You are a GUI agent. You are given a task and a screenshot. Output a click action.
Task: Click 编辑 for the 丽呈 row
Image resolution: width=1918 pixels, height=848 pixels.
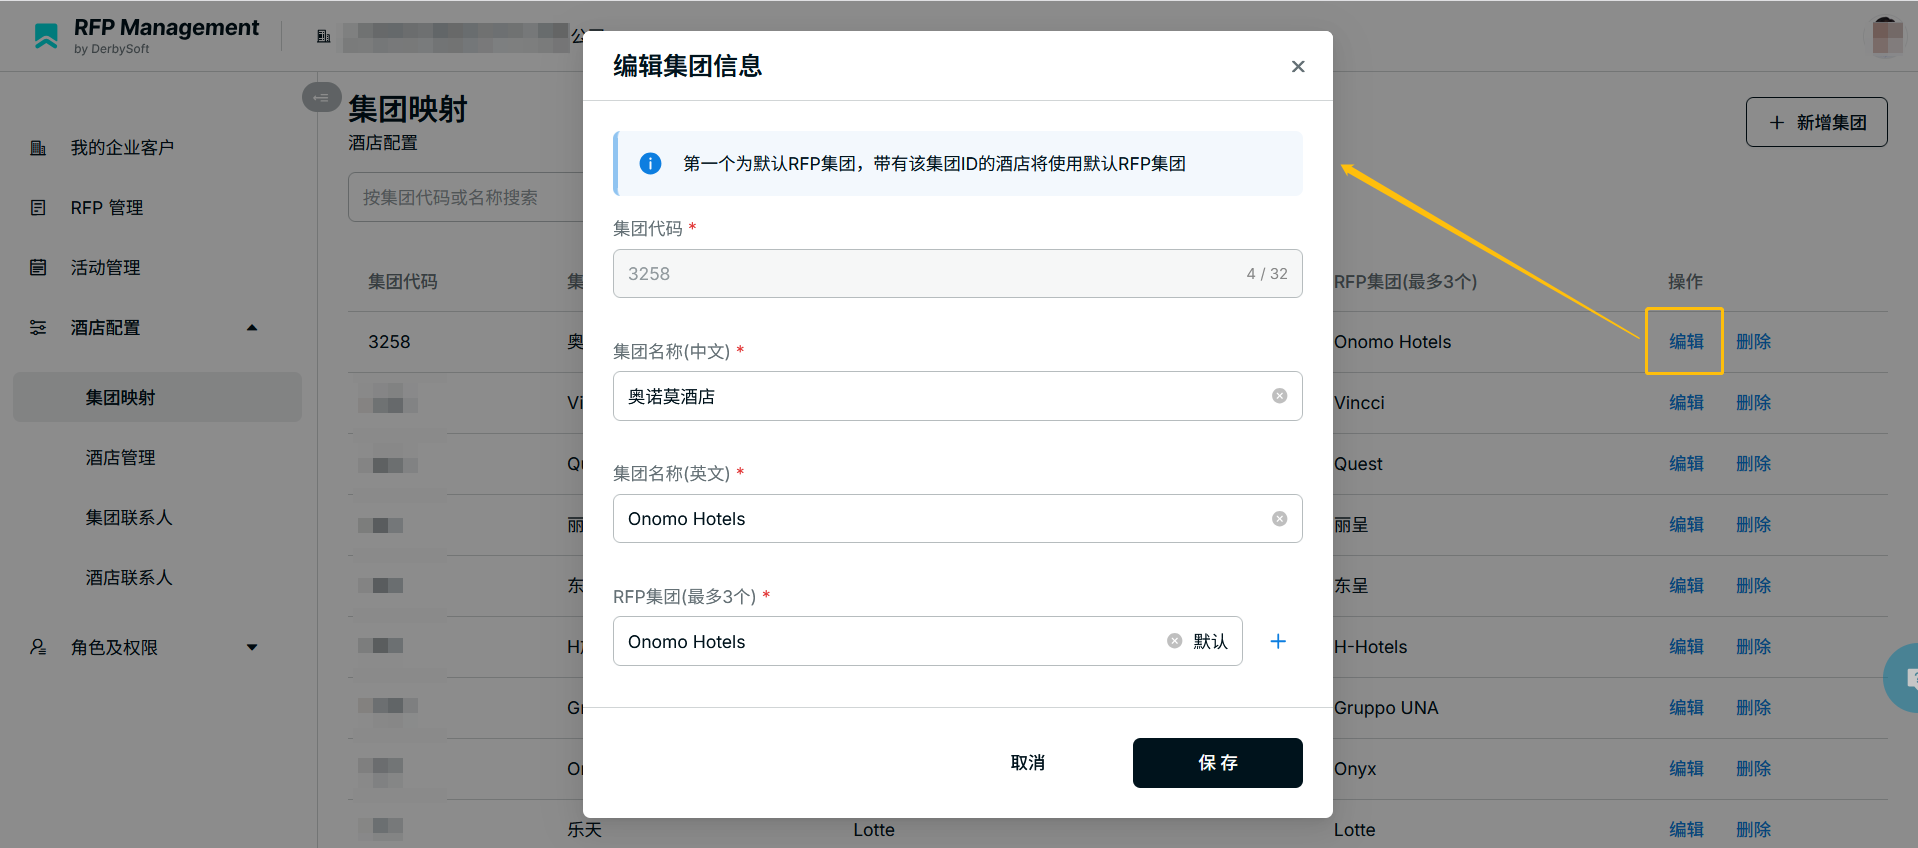point(1686,525)
